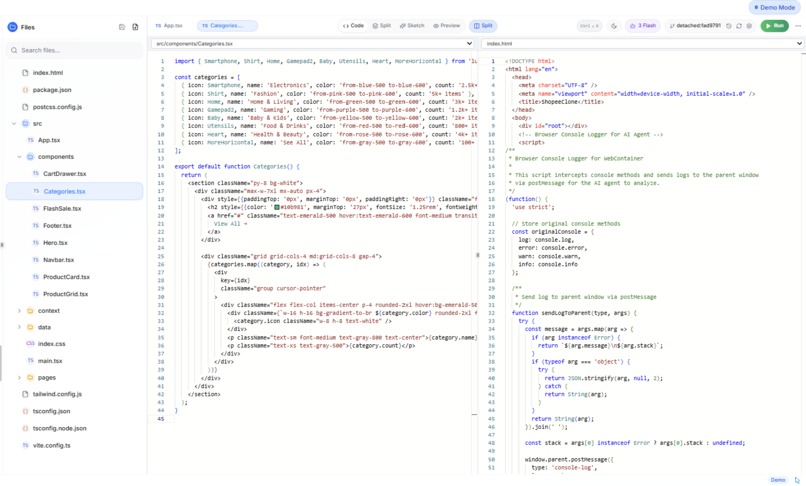Click the pages folder icon

[30, 377]
